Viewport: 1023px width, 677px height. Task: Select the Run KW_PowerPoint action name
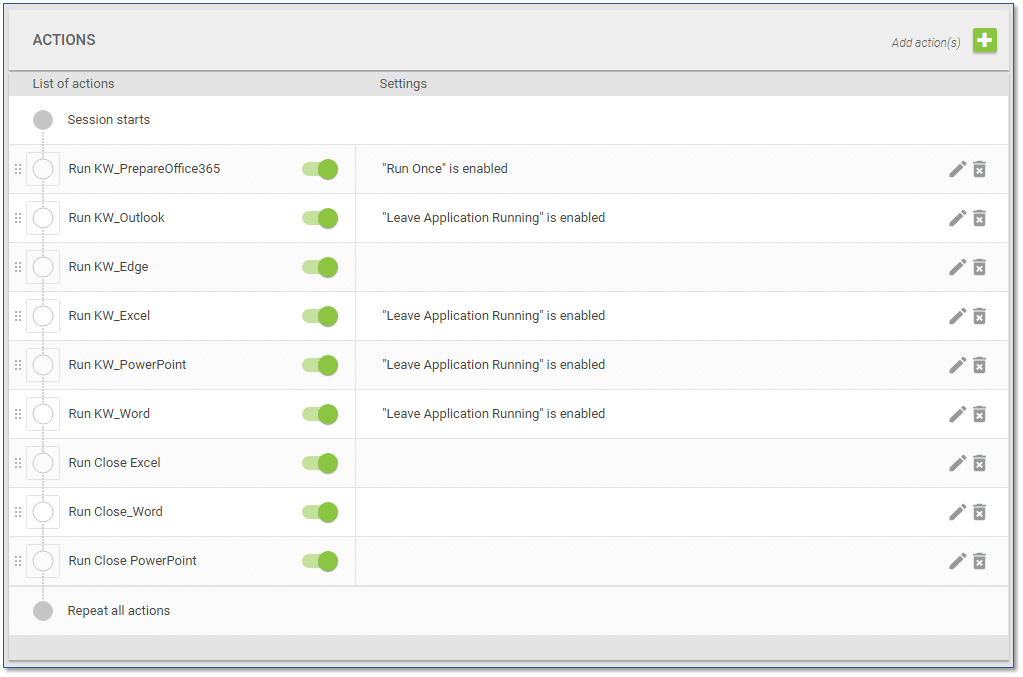click(127, 365)
